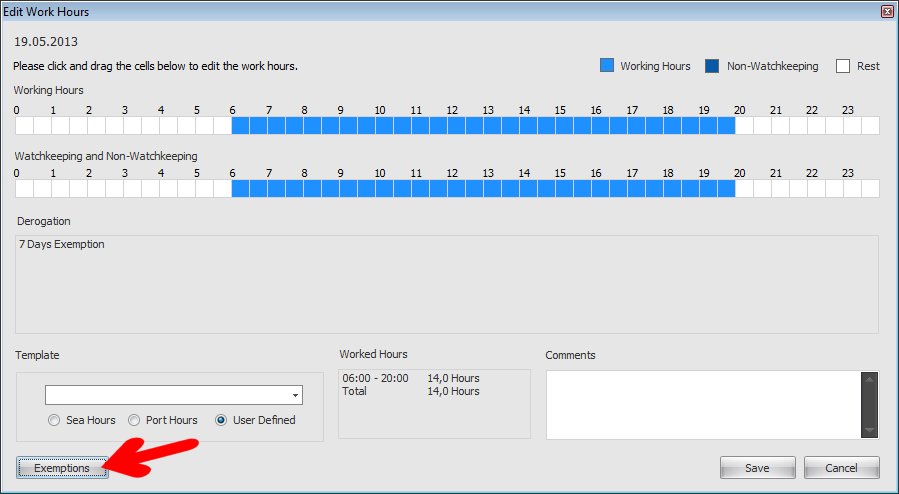Click the Comments scrollbar down arrow
The width and height of the screenshot is (899, 494).
coord(870,430)
